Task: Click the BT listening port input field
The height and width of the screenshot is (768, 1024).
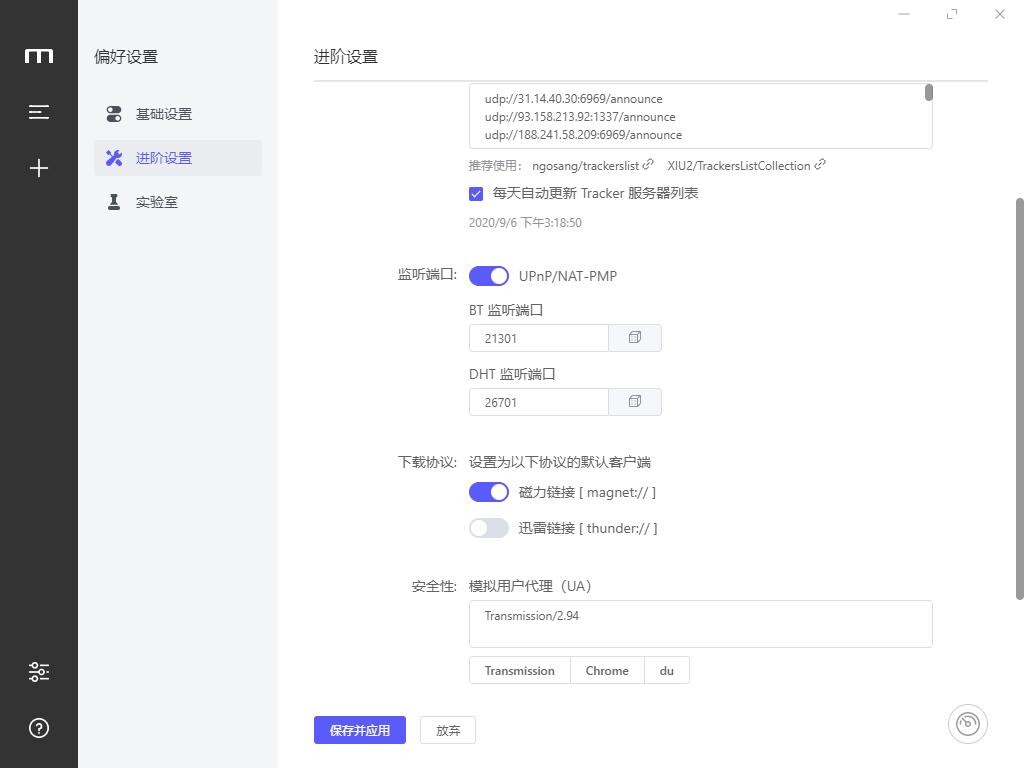Action: click(x=539, y=338)
